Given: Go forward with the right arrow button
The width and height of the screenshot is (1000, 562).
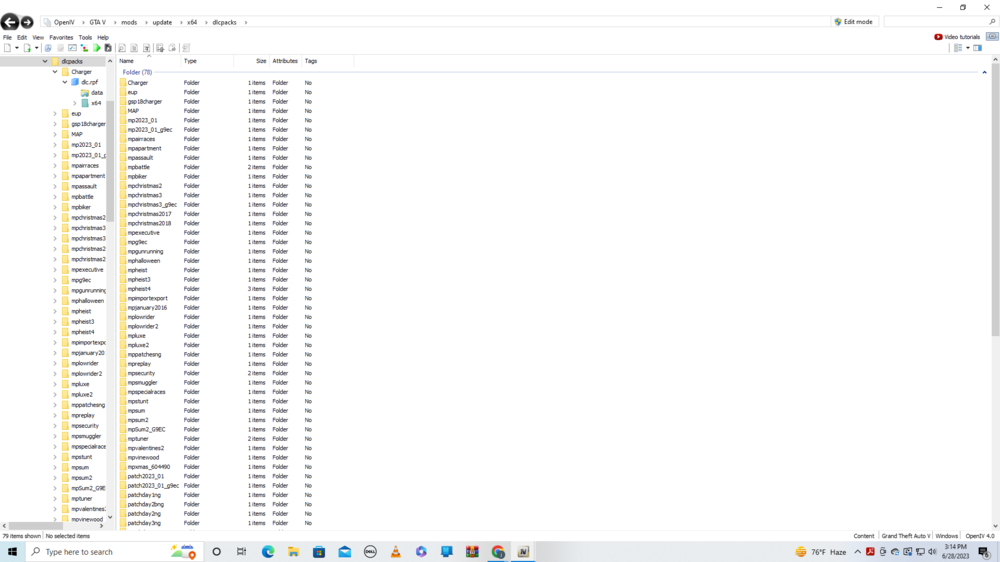Looking at the screenshot, I should (x=27, y=22).
